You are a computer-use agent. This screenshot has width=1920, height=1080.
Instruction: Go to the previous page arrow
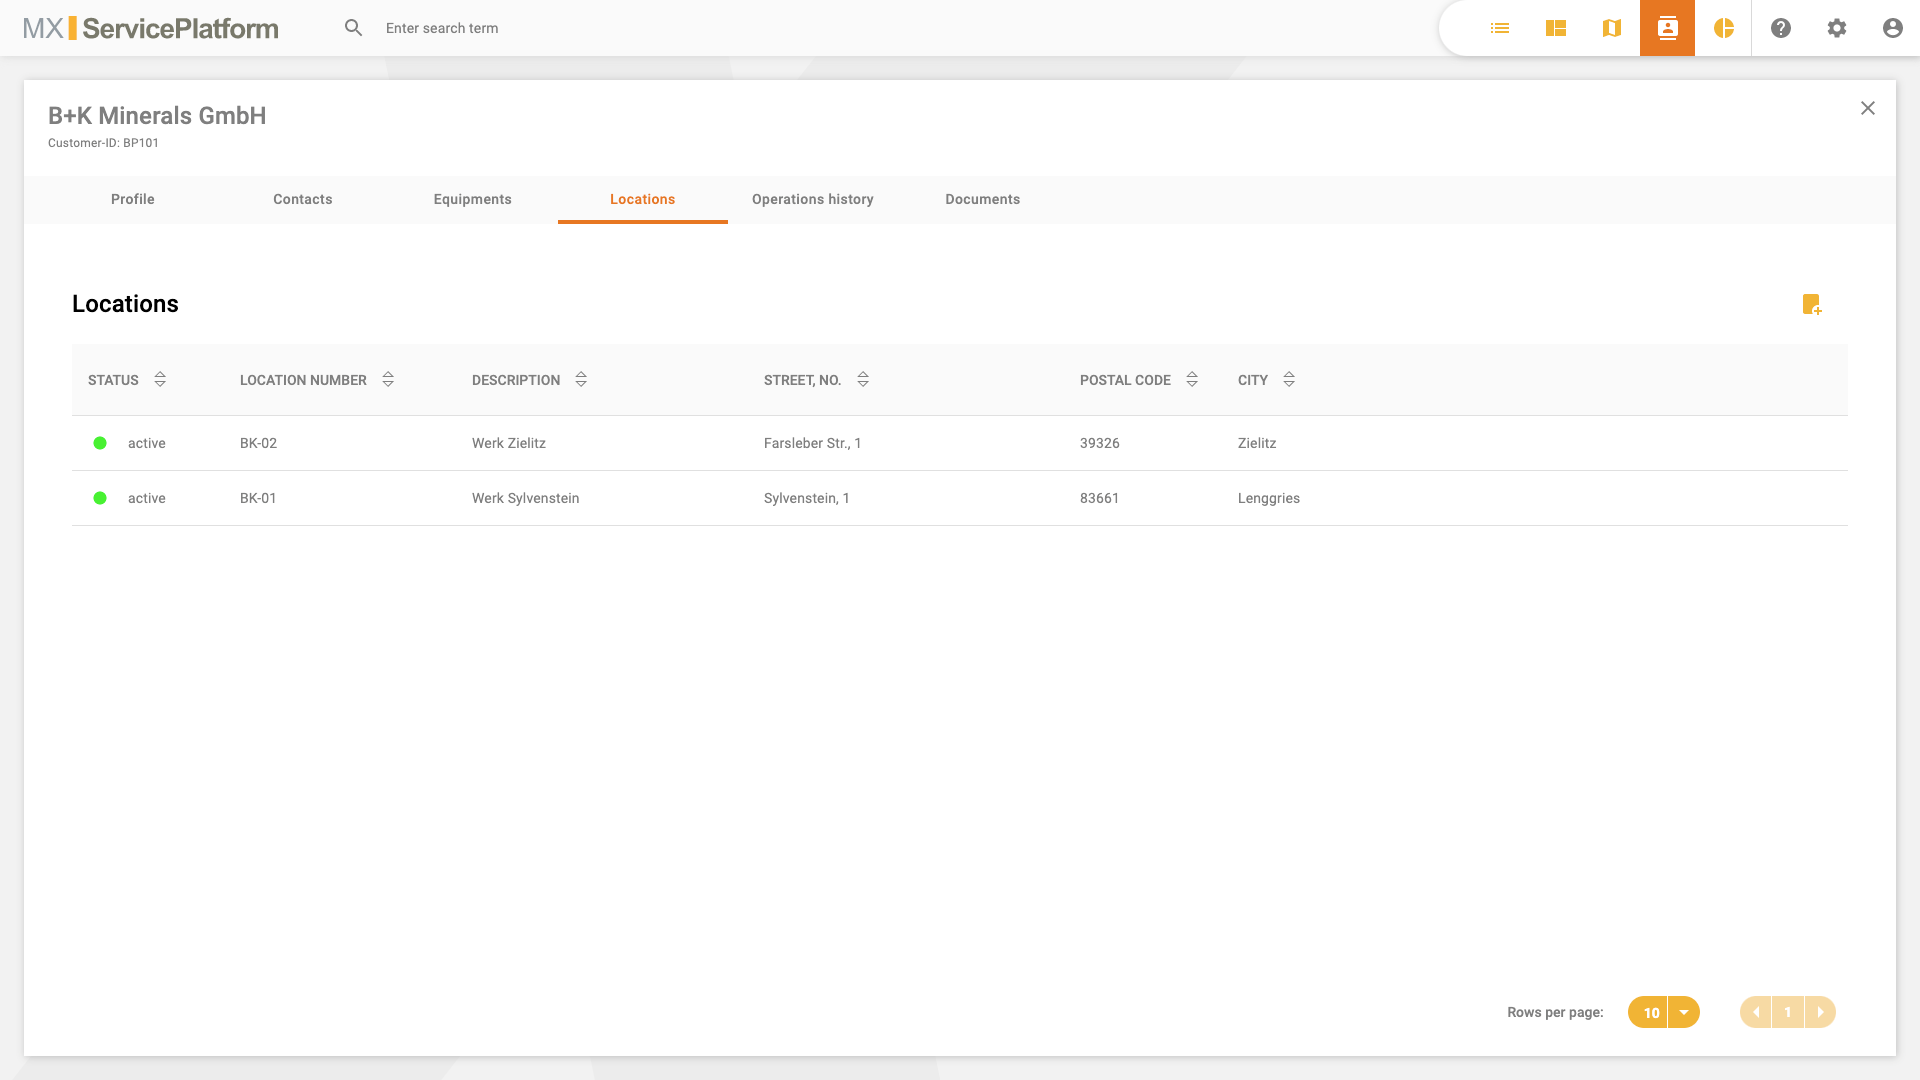(1756, 1012)
